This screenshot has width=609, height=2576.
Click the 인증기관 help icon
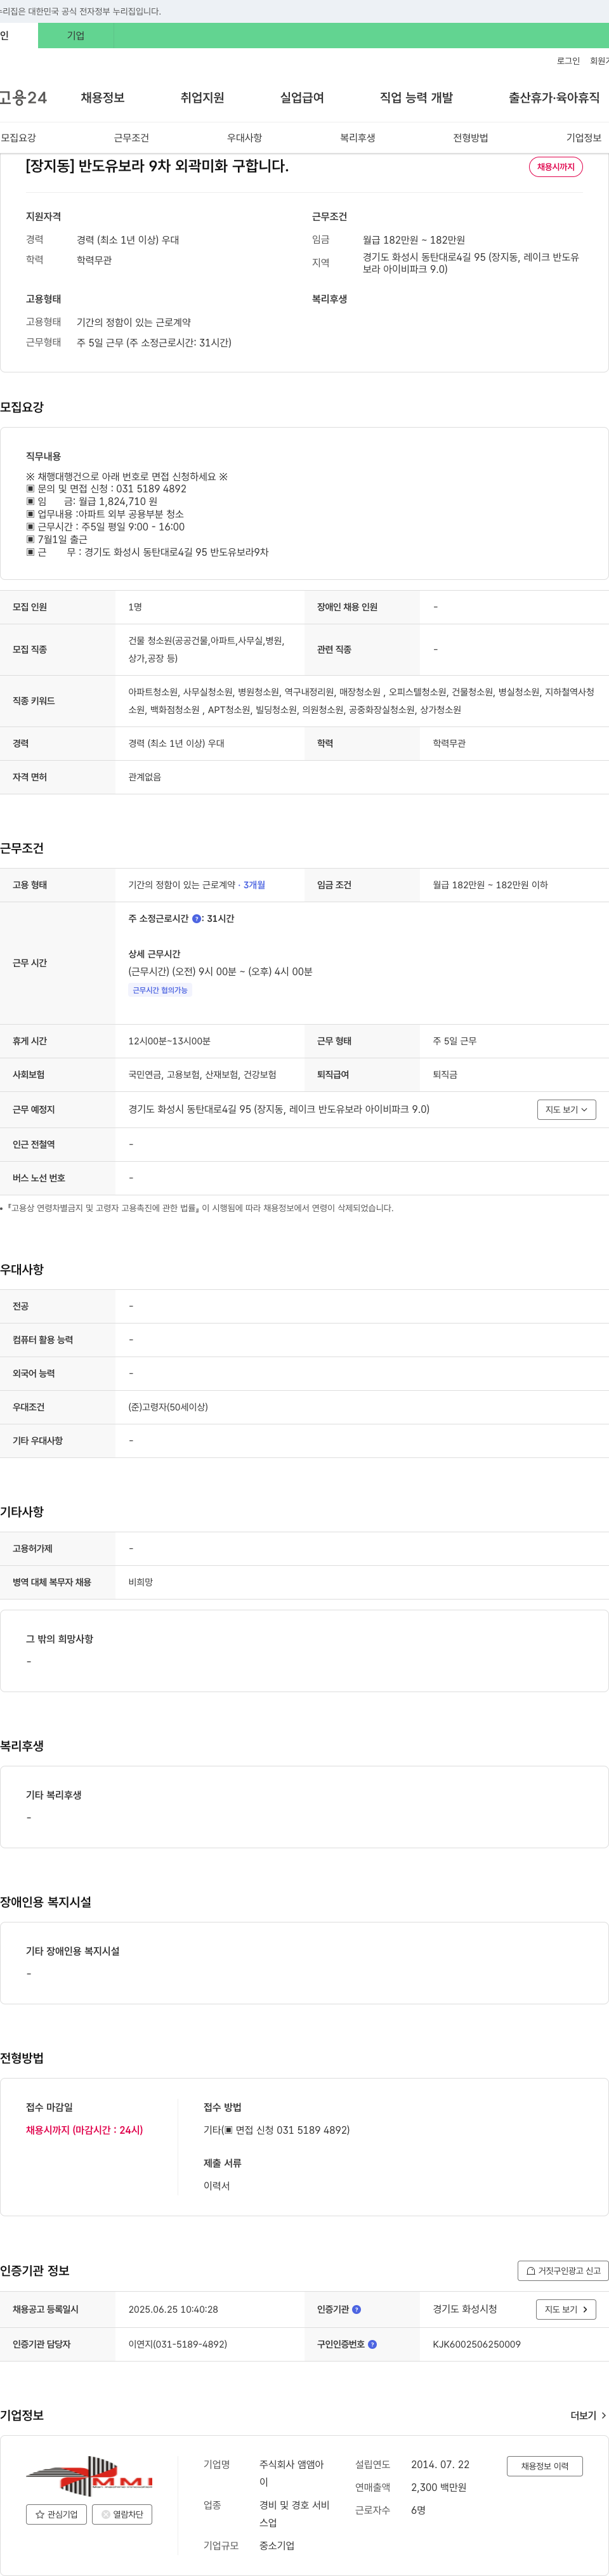pos(357,2310)
